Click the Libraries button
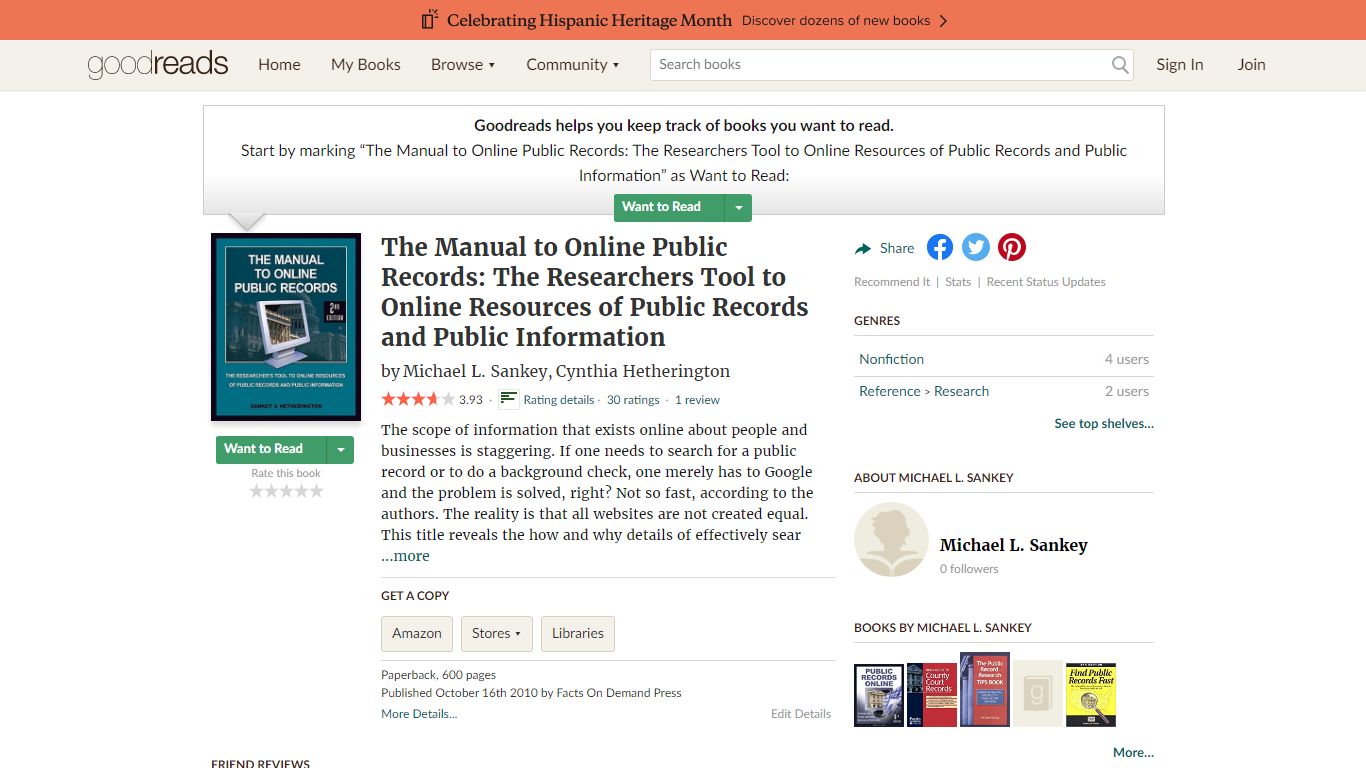The image size is (1366, 768). click(x=578, y=633)
